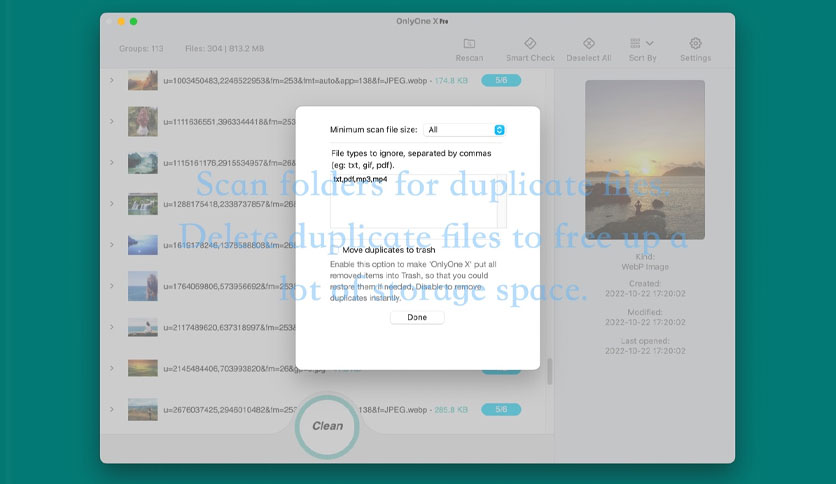836x484 pixels.
Task: Click the WebP Image kind label
Action: [x=645, y=267]
